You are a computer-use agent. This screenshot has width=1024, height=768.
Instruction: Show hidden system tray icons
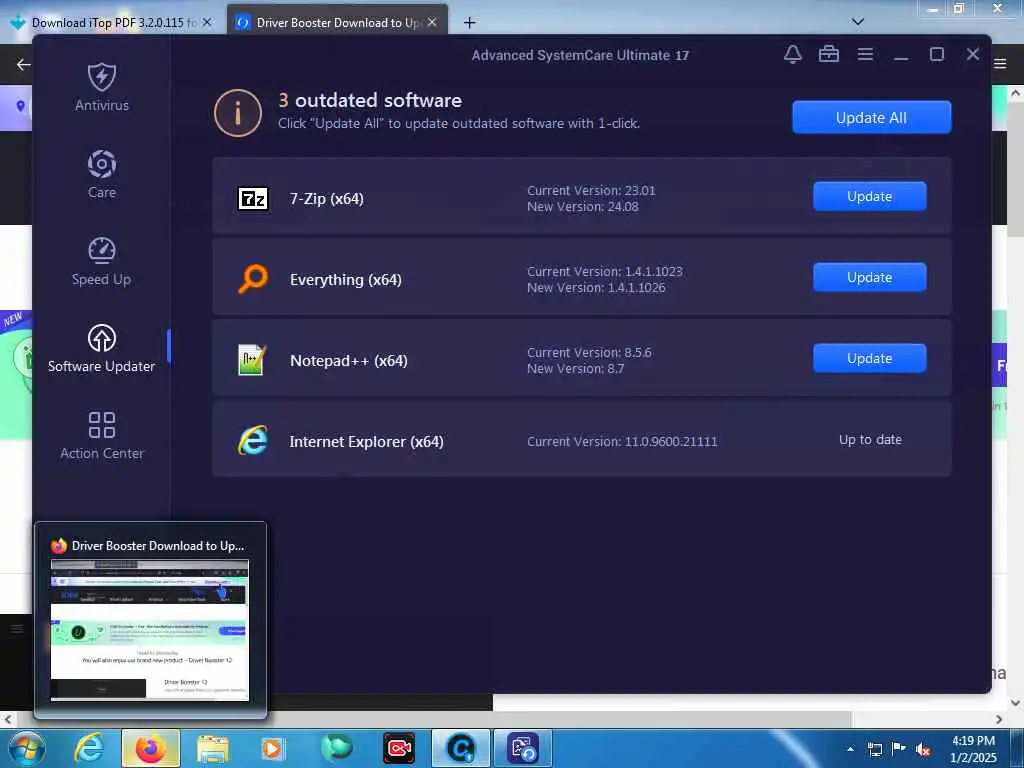(850, 749)
